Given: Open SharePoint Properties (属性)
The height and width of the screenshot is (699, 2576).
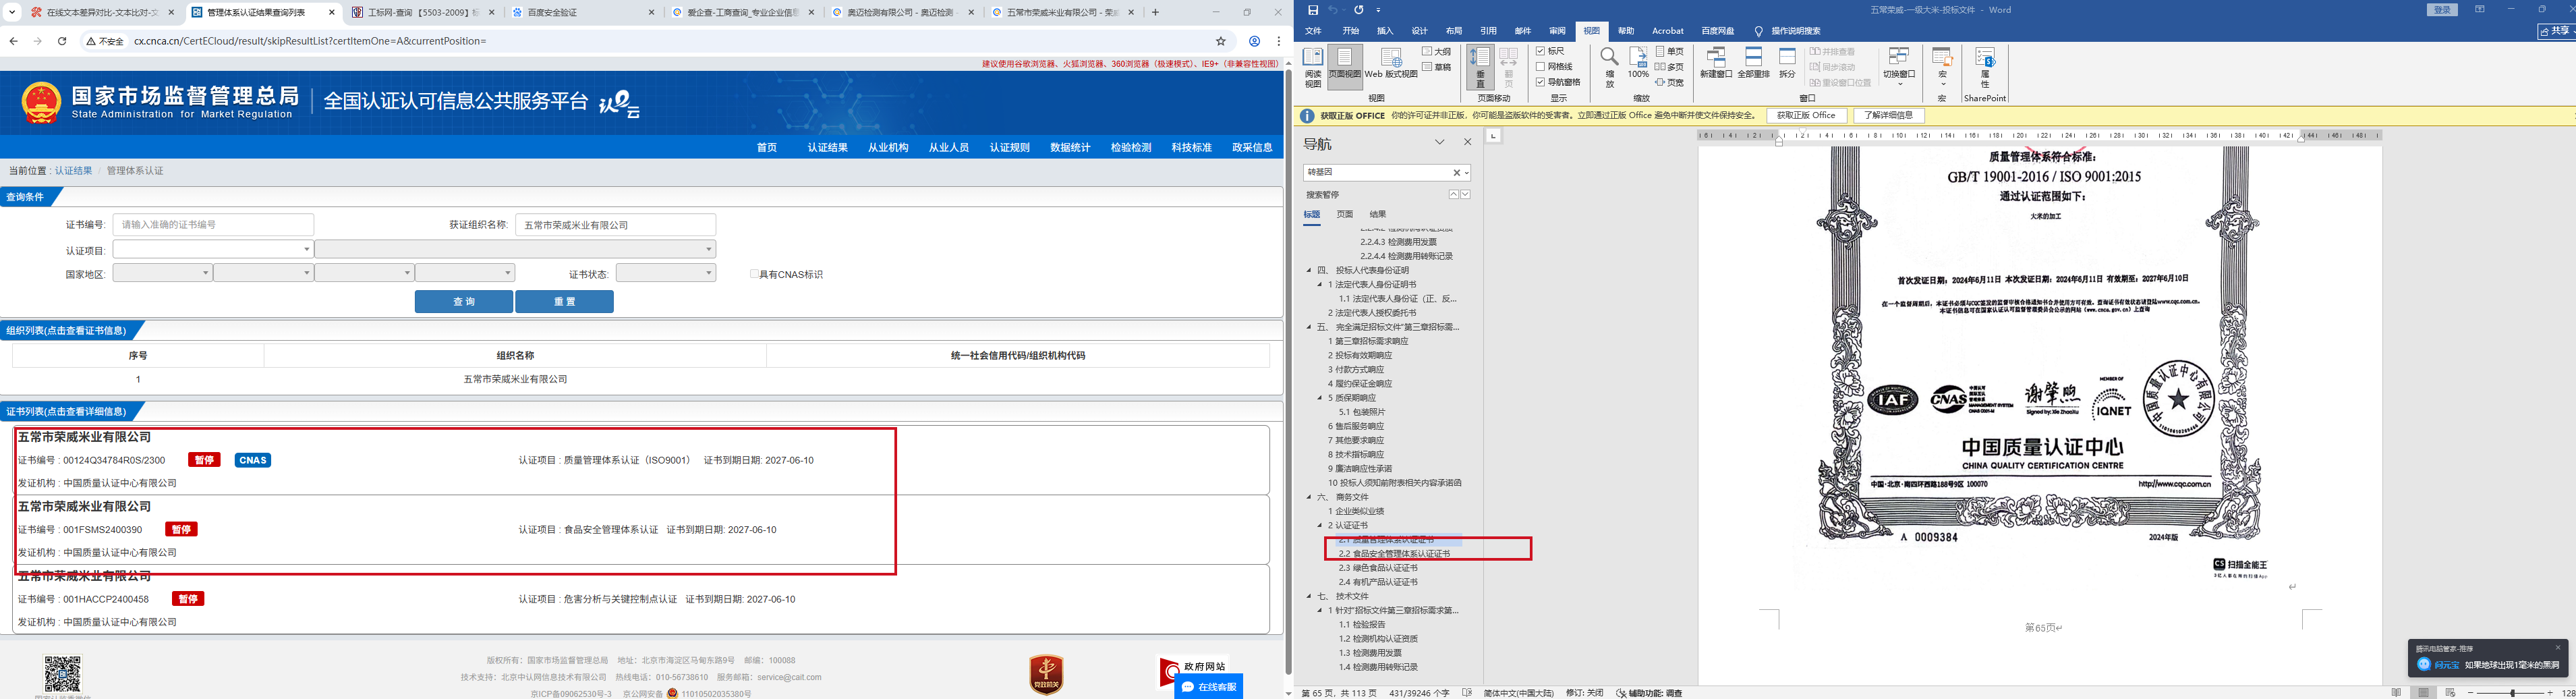Looking at the screenshot, I should click(1985, 67).
